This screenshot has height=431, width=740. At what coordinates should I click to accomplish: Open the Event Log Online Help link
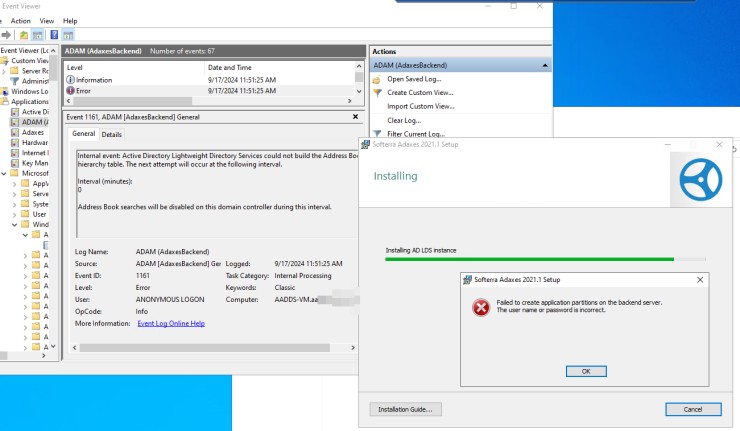coord(171,323)
